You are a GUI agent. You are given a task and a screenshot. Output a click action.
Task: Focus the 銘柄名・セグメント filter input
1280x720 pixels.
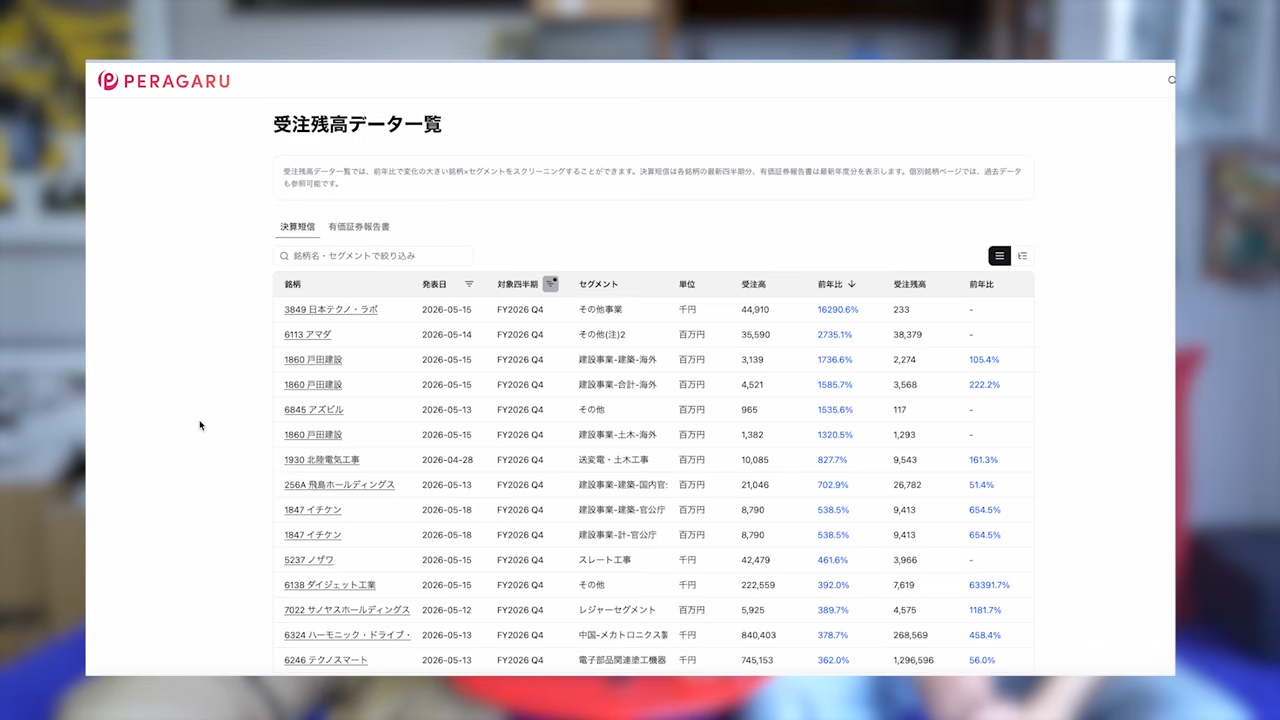(373, 256)
